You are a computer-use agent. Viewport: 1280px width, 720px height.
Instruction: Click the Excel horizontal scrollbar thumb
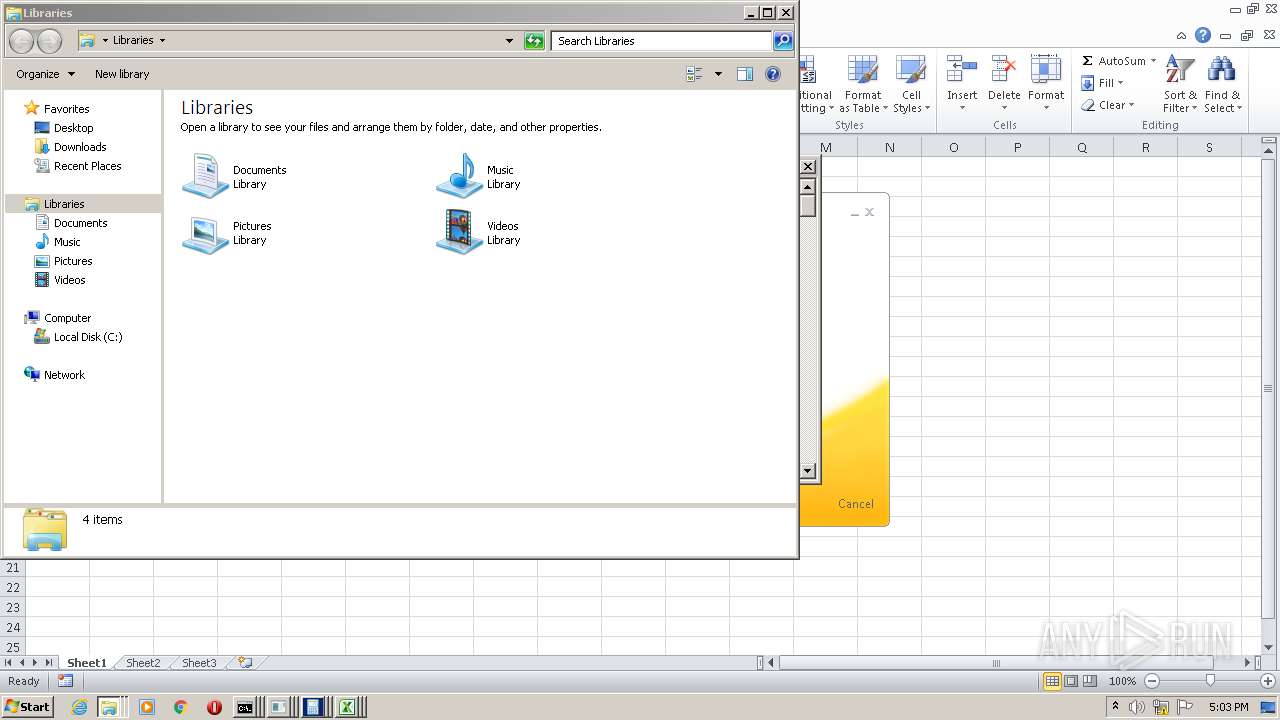pos(996,663)
